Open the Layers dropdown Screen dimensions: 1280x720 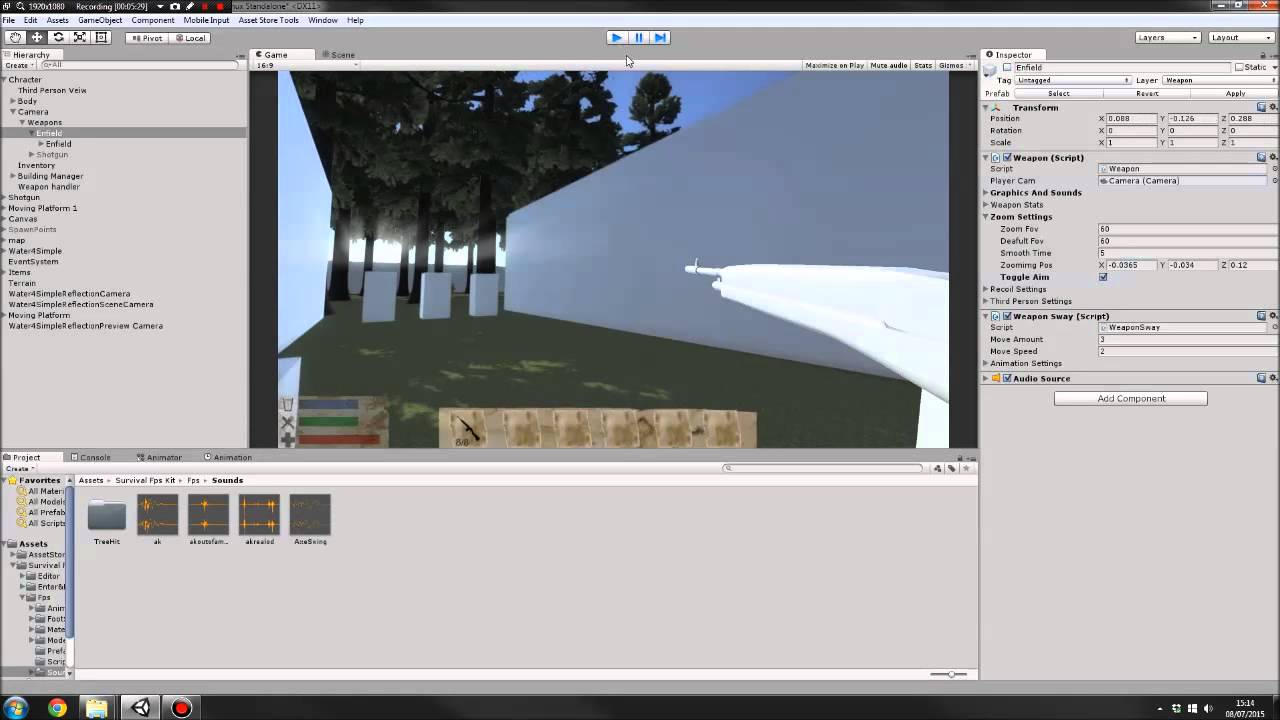1167,38
